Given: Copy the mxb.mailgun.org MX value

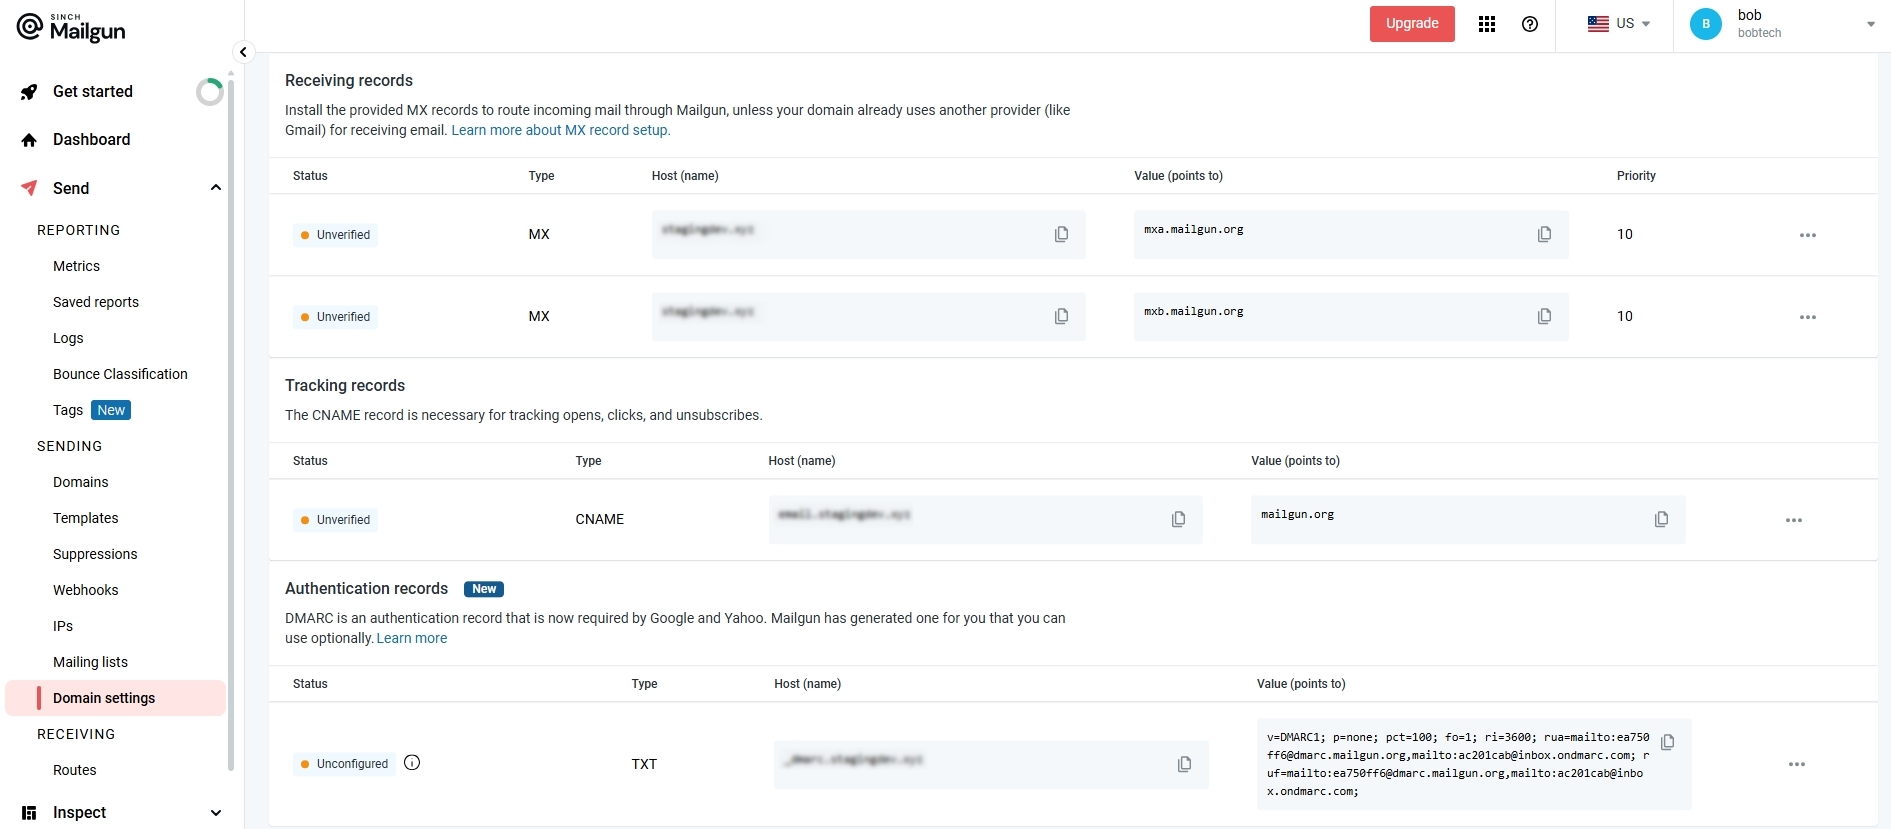Looking at the screenshot, I should (1544, 316).
